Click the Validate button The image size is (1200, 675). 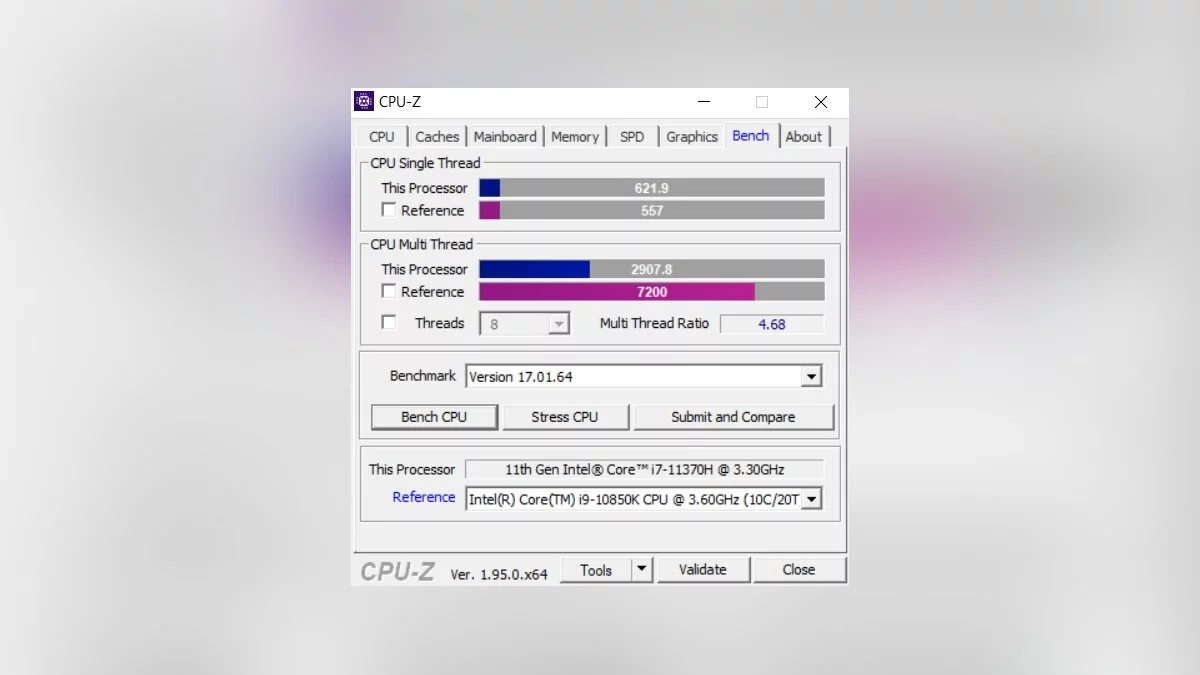(703, 570)
